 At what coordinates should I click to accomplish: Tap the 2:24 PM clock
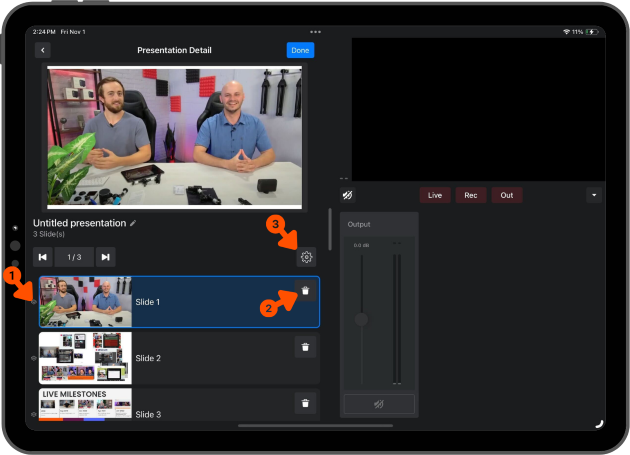[44, 32]
